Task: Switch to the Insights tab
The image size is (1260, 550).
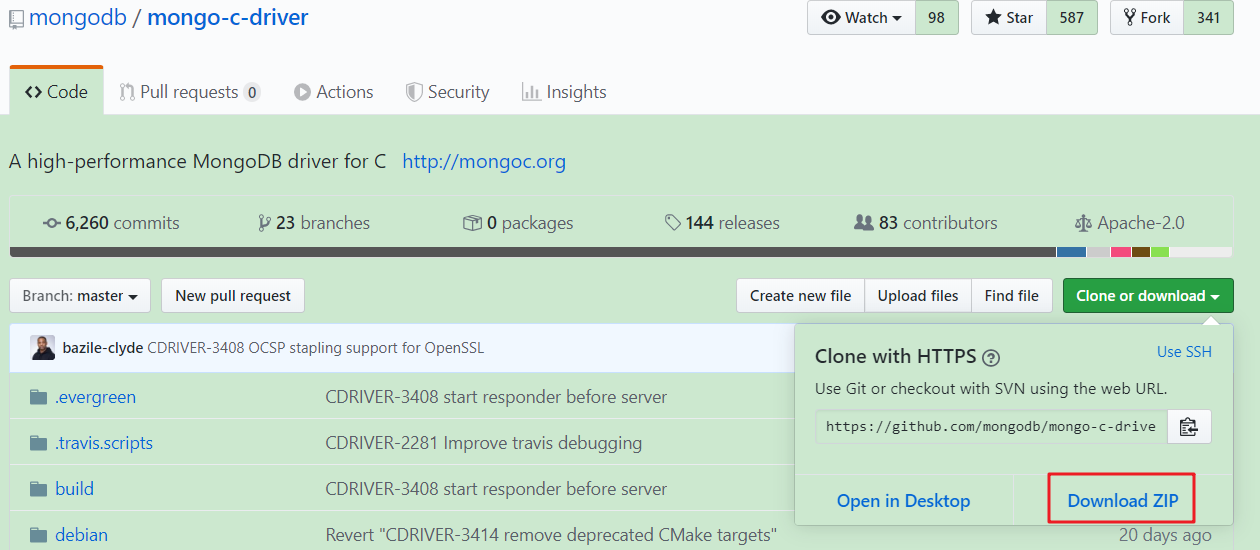Action: tap(564, 92)
